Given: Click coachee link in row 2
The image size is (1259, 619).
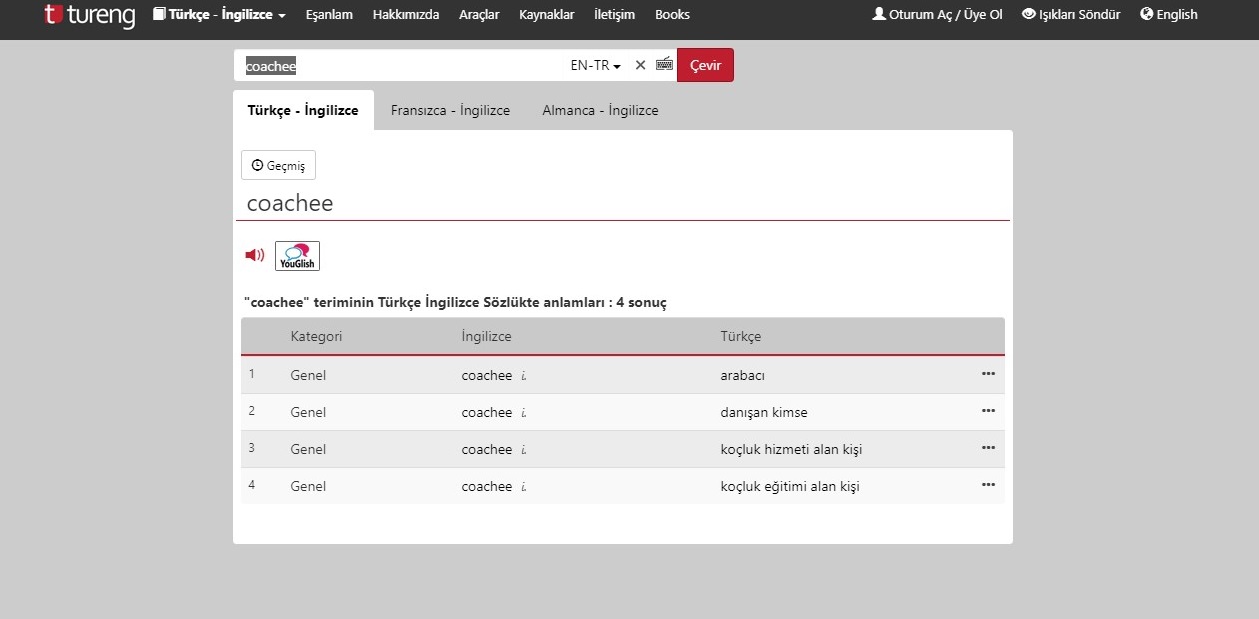Looking at the screenshot, I should pos(486,412).
